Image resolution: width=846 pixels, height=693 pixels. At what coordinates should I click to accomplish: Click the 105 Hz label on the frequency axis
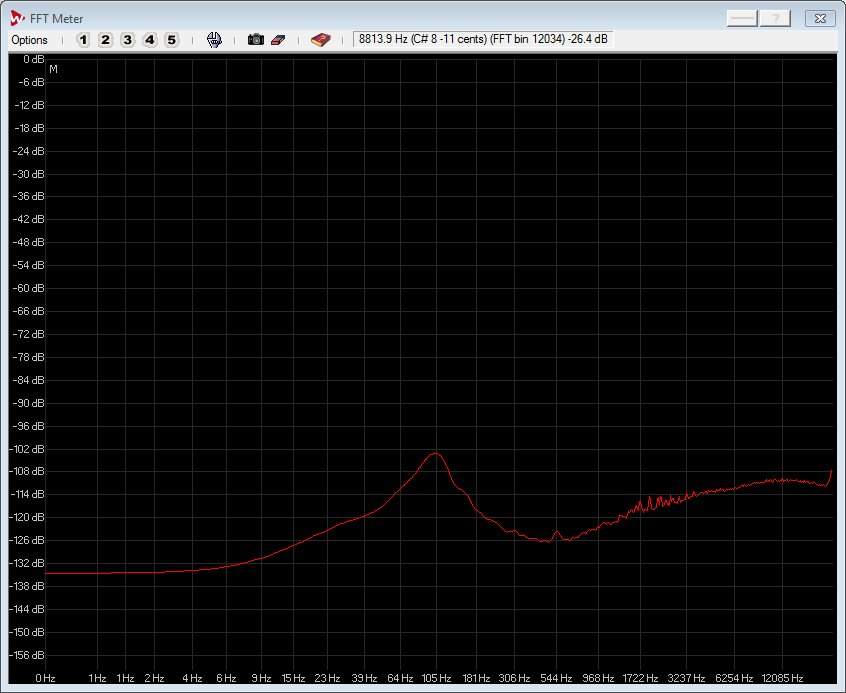pyautogui.click(x=436, y=678)
